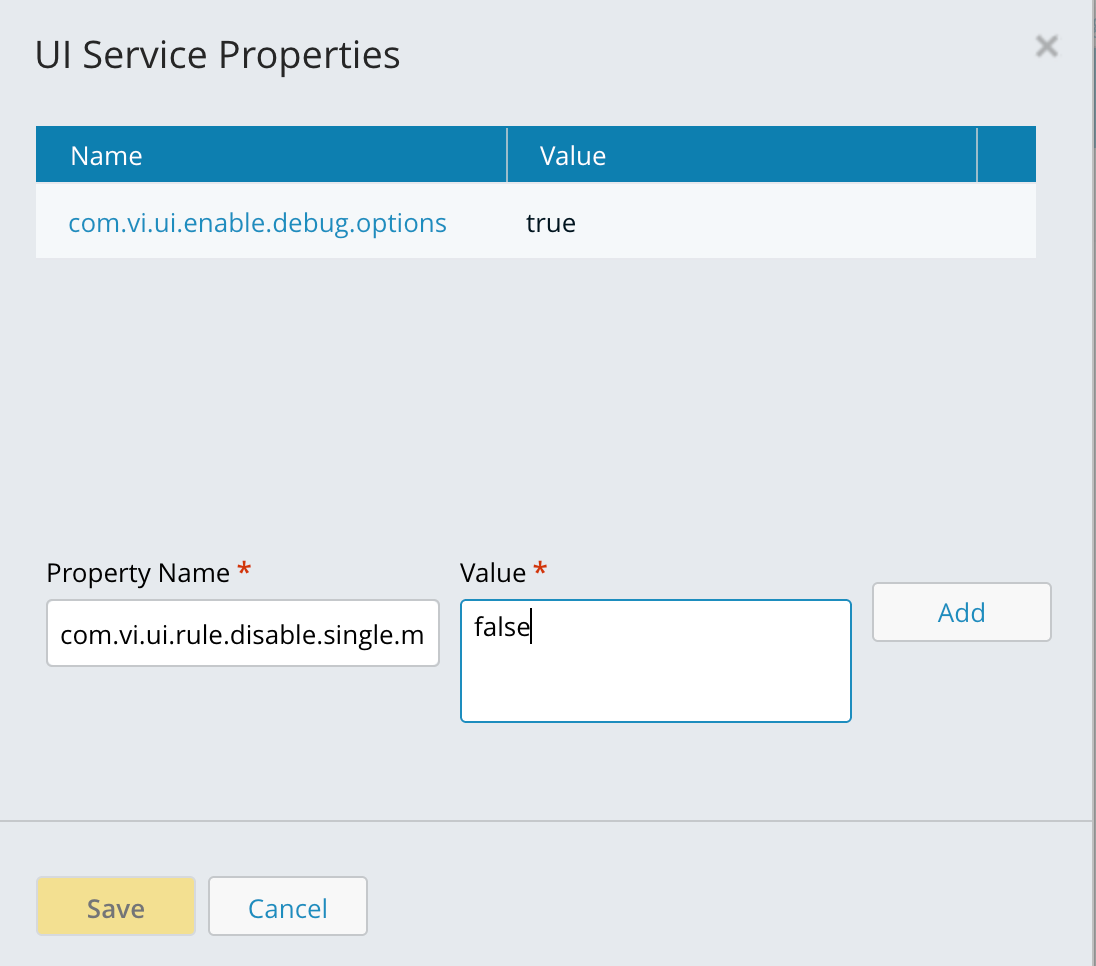Cancel the property changes
The image size is (1096, 966).
[x=288, y=907]
